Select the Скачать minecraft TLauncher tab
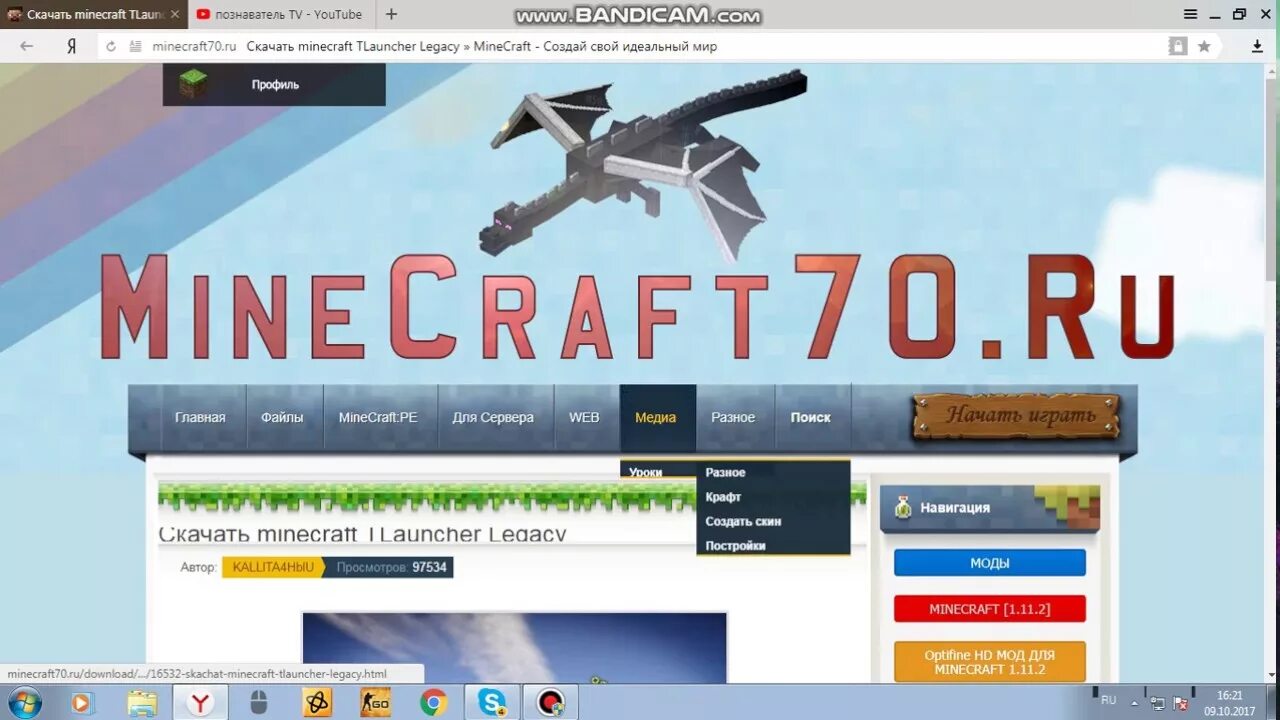 [x=94, y=14]
